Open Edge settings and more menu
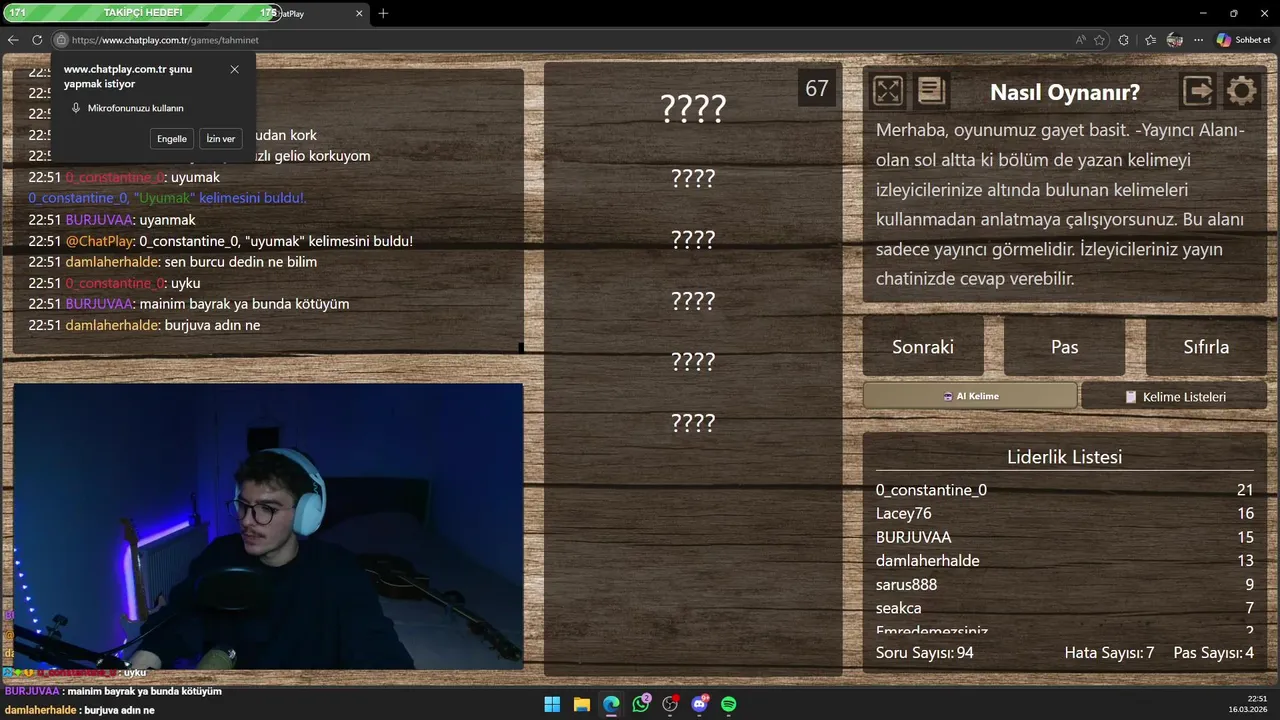 click(1198, 40)
